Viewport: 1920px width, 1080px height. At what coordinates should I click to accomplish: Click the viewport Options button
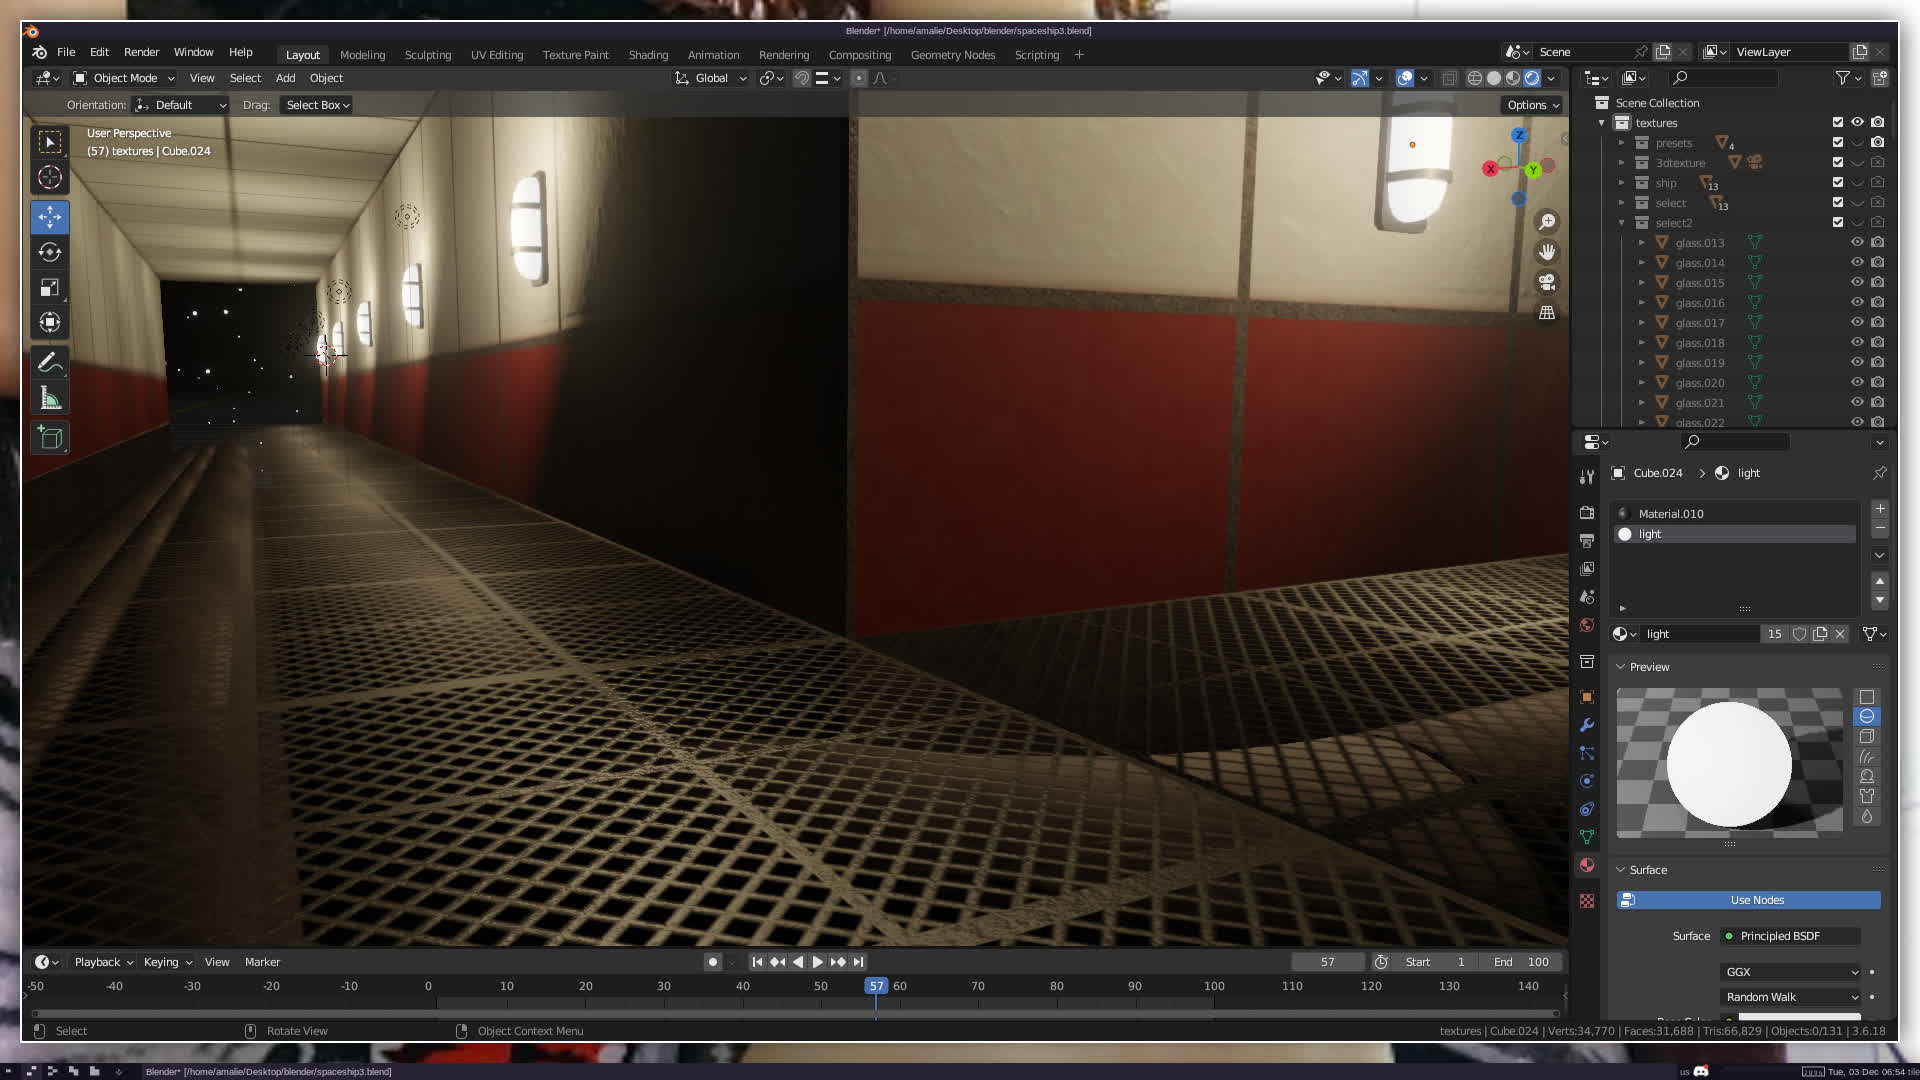coord(1533,105)
